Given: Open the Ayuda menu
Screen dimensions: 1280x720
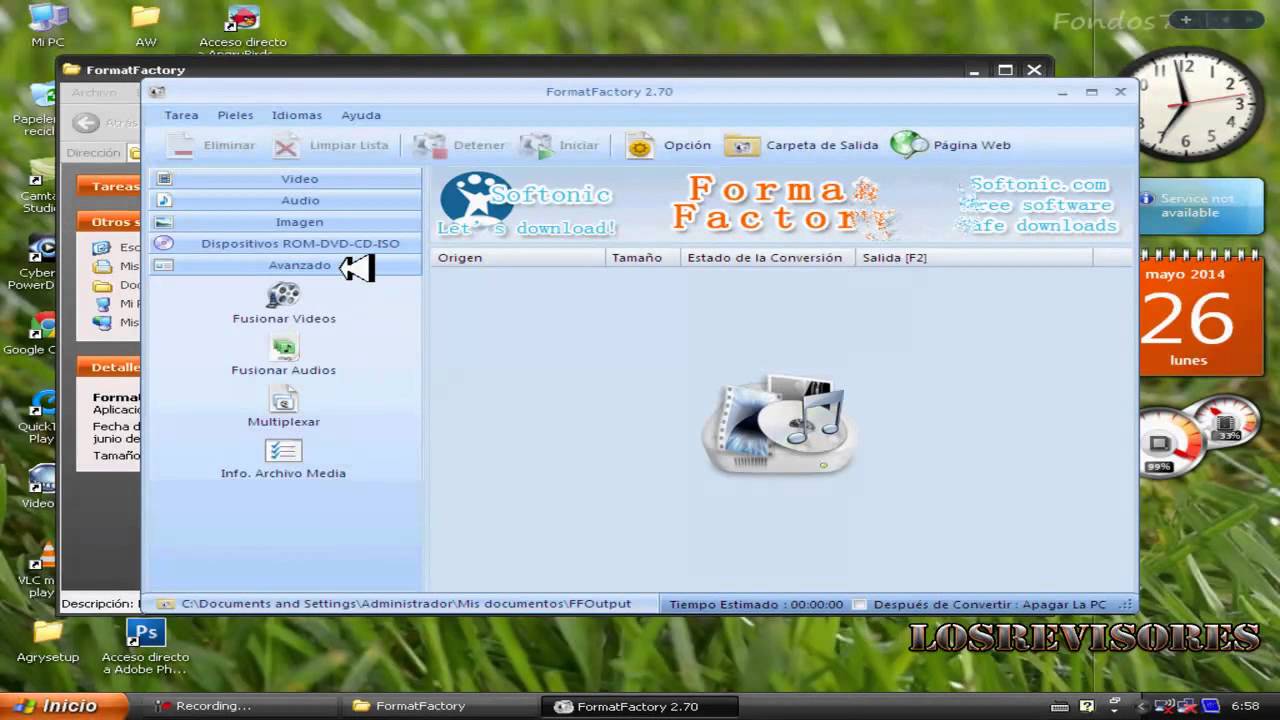Looking at the screenshot, I should click(x=361, y=115).
